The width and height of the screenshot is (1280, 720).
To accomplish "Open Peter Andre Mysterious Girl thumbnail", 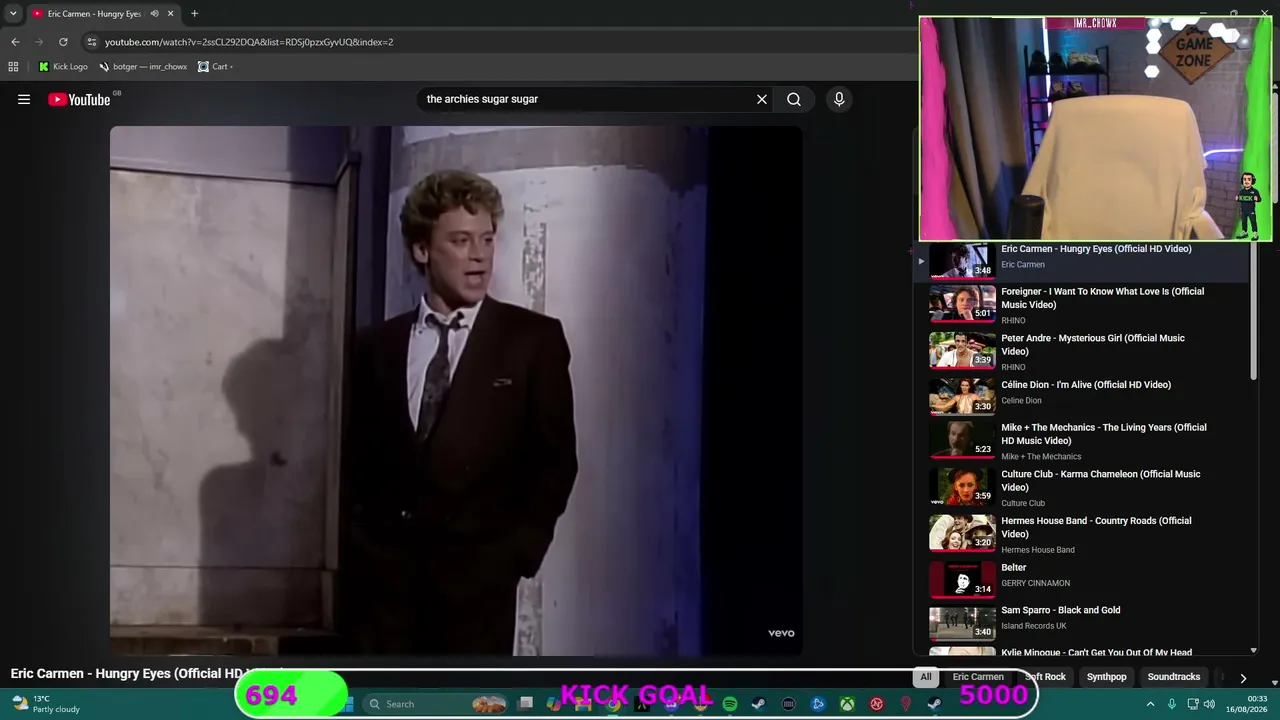I will (x=962, y=351).
